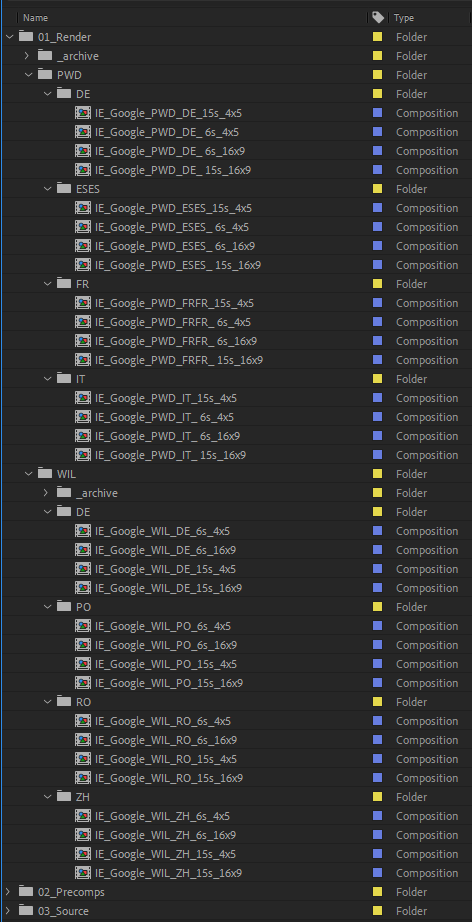This screenshot has width=472, height=922.
Task: Select the 02_Precomps folder icon
Action: tap(26, 891)
